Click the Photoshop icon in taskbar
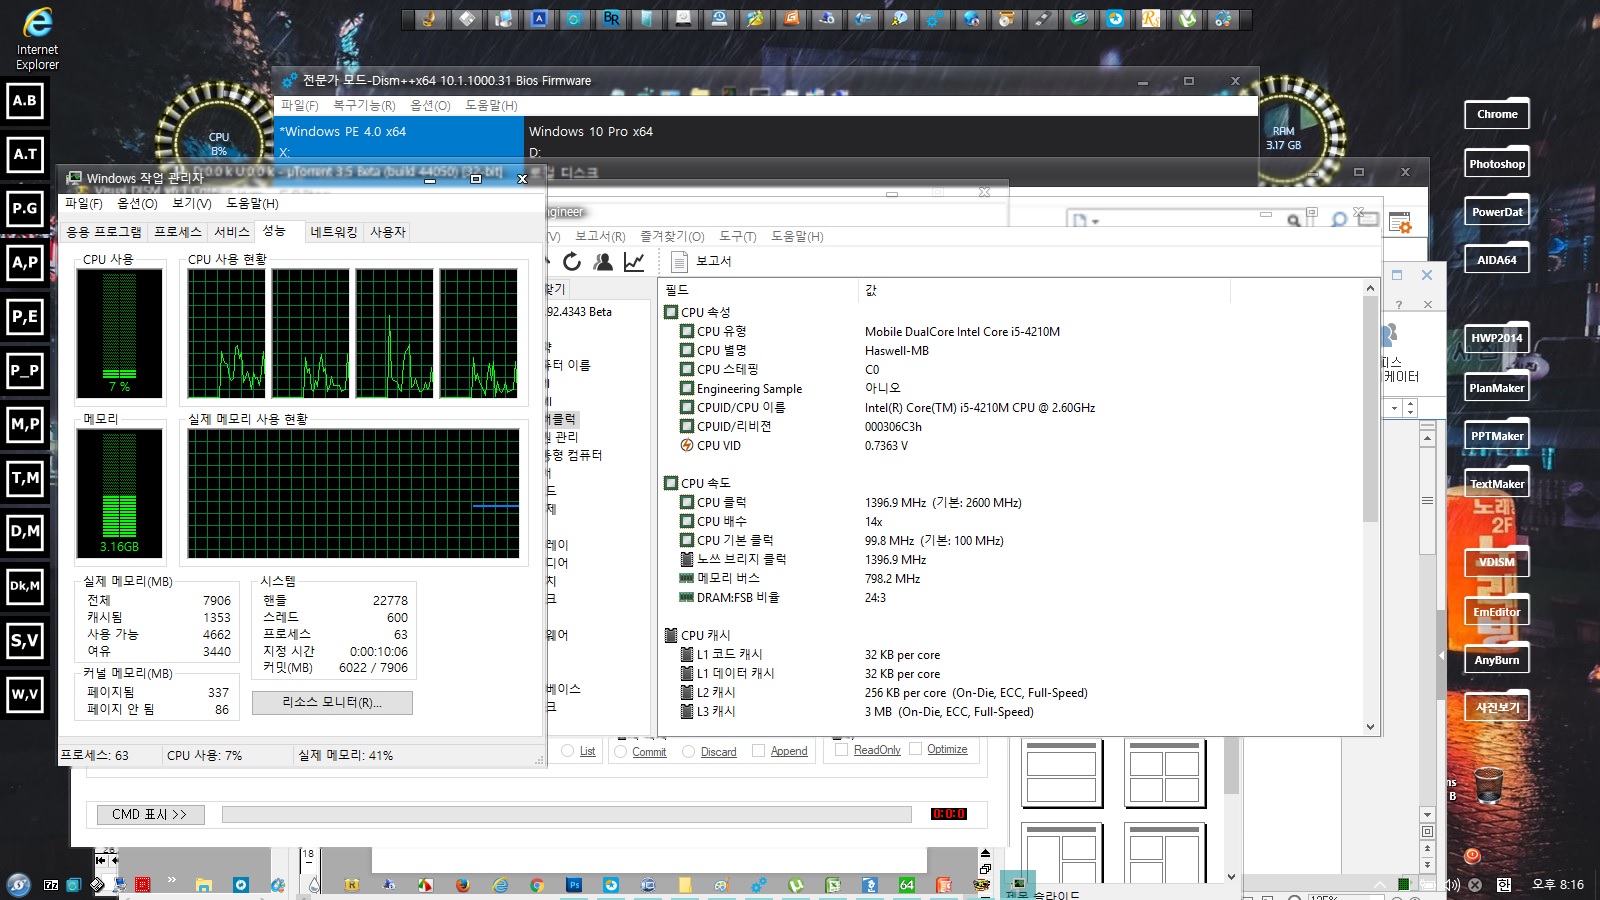This screenshot has height=900, width=1600. (573, 885)
